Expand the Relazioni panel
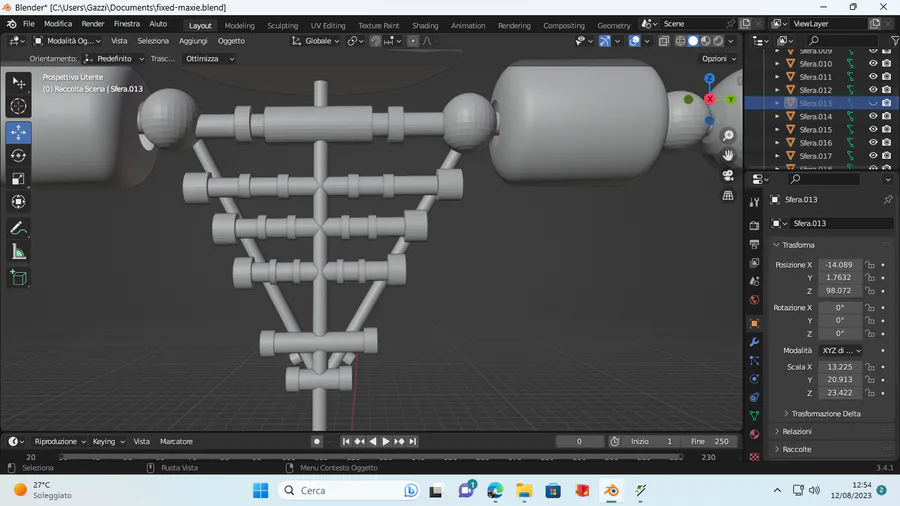Image resolution: width=900 pixels, height=506 pixels. (x=797, y=431)
